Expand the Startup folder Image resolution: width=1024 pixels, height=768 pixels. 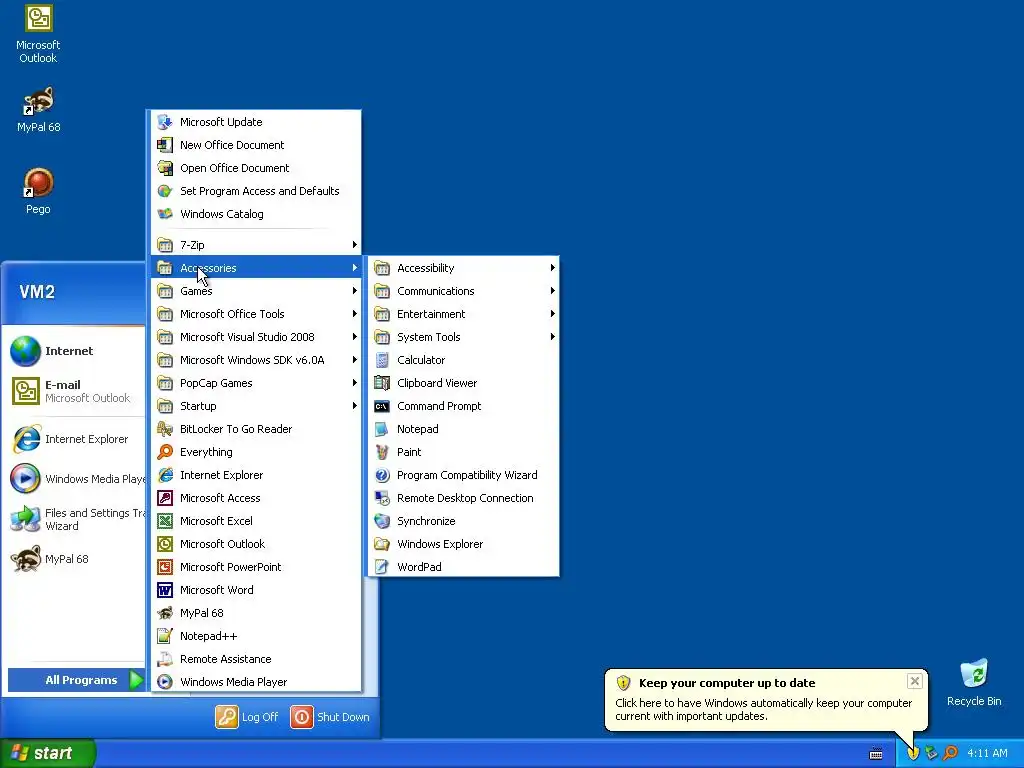click(255, 406)
